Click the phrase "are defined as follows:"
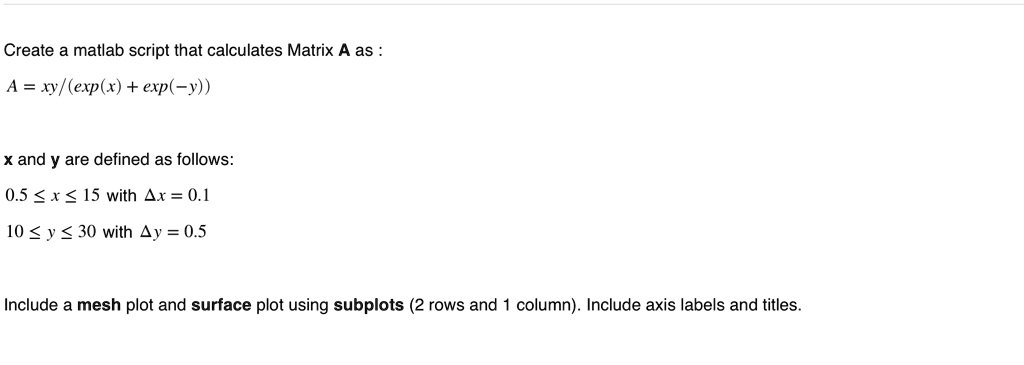The height and width of the screenshot is (365, 1024). pos(149,160)
